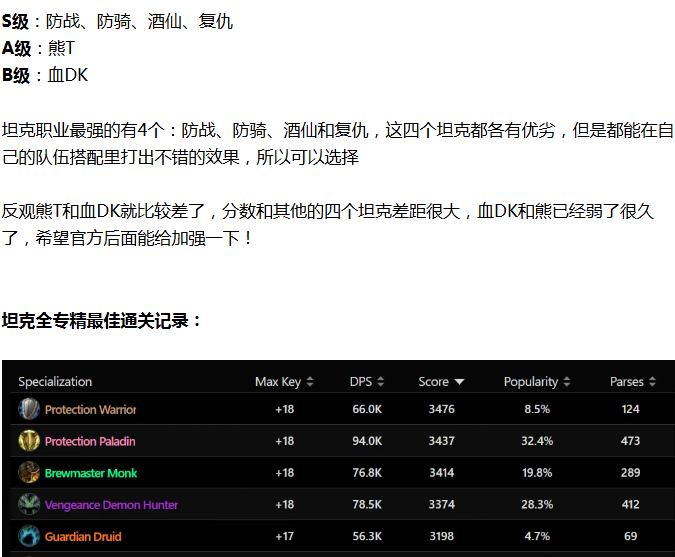Click the Guardian Druid spec icon
This screenshot has height=557, width=675.
pyautogui.click(x=29, y=537)
